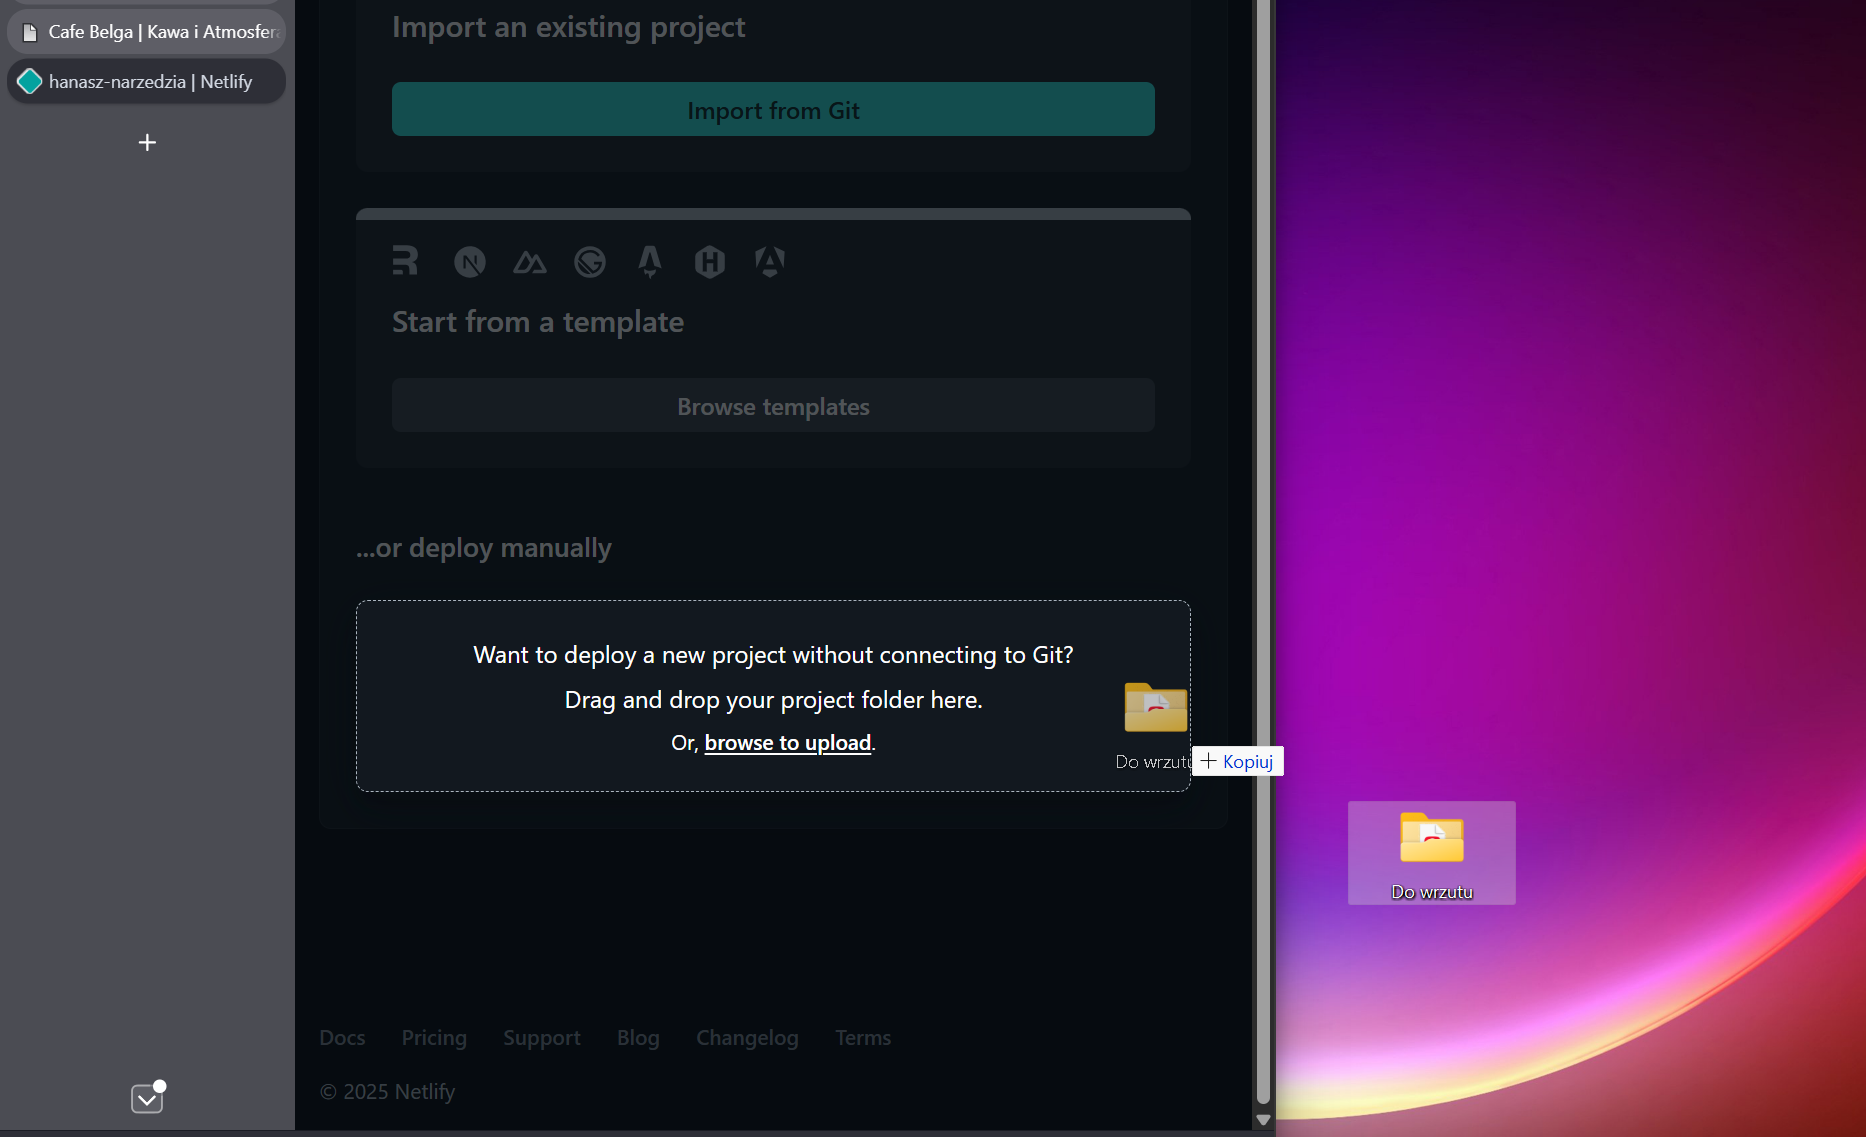Click the '...or deploy manually' heading
The height and width of the screenshot is (1137, 1866).
(x=484, y=548)
